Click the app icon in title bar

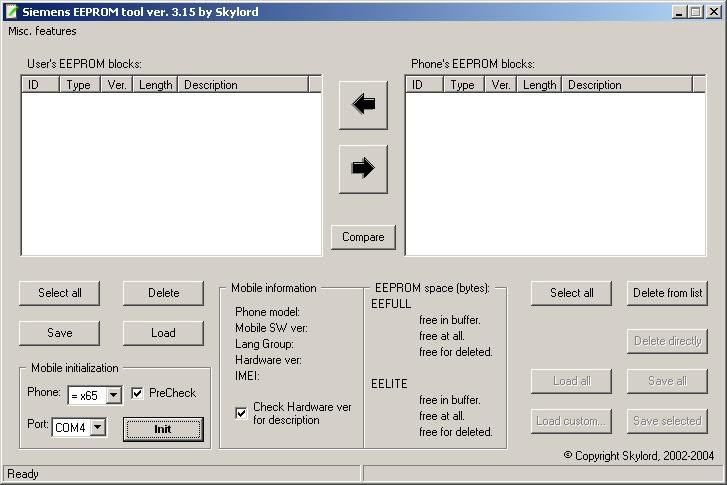(11, 12)
